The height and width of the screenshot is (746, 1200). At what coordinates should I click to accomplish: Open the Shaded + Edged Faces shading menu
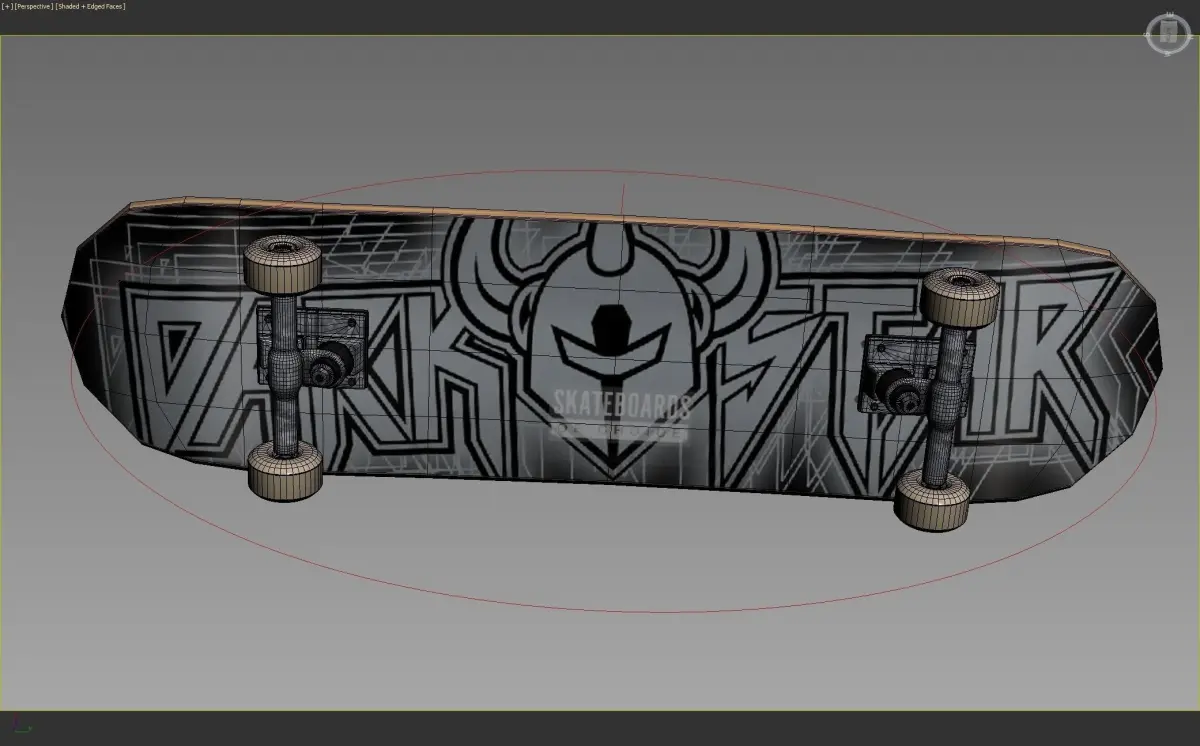pyautogui.click(x=90, y=6)
